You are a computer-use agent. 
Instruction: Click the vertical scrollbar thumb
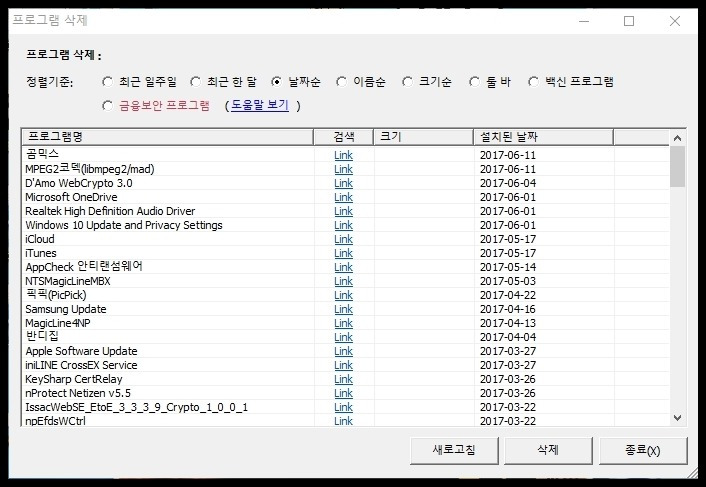coord(677,167)
